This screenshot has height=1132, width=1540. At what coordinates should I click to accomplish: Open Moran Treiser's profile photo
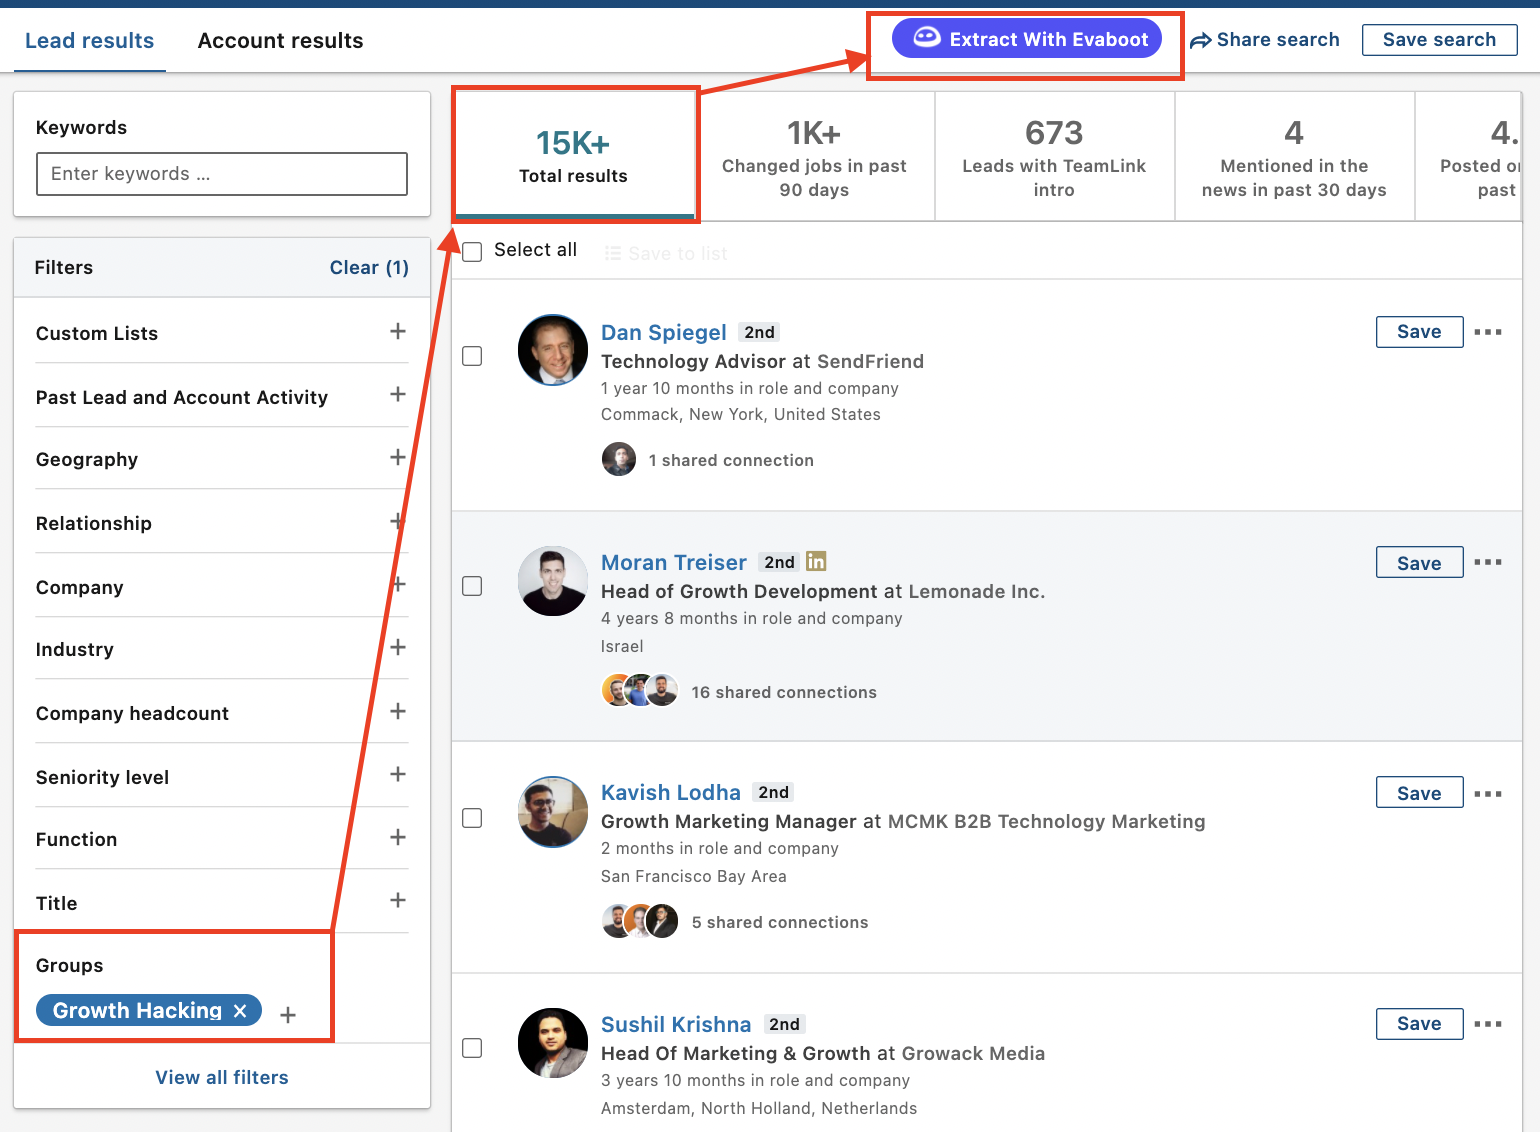553,580
